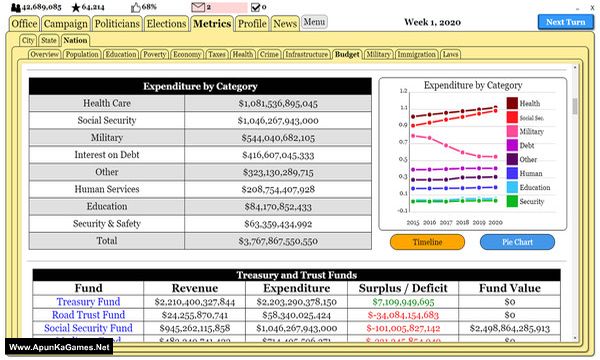Click the Fund Value column header
The height and width of the screenshot is (360, 600).
[510, 288]
